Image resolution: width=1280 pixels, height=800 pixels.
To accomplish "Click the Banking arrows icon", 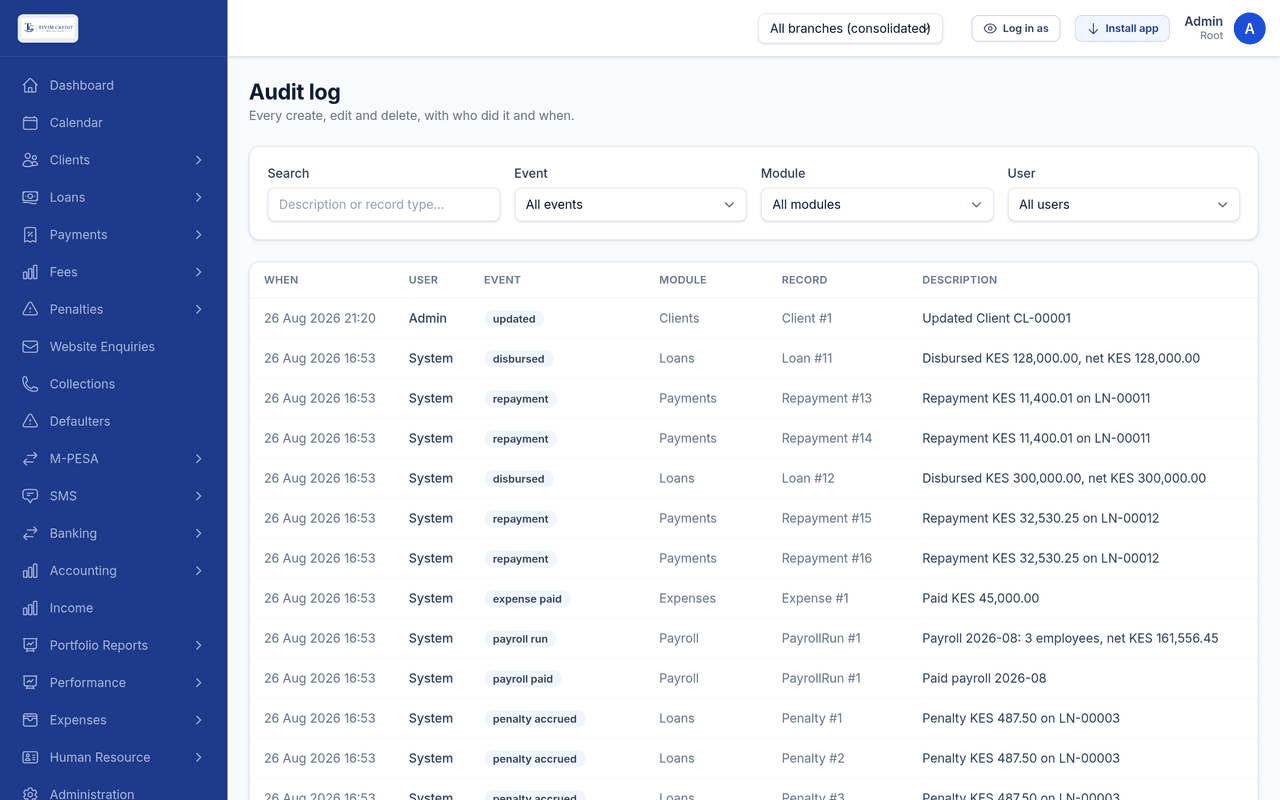I will tap(30, 533).
